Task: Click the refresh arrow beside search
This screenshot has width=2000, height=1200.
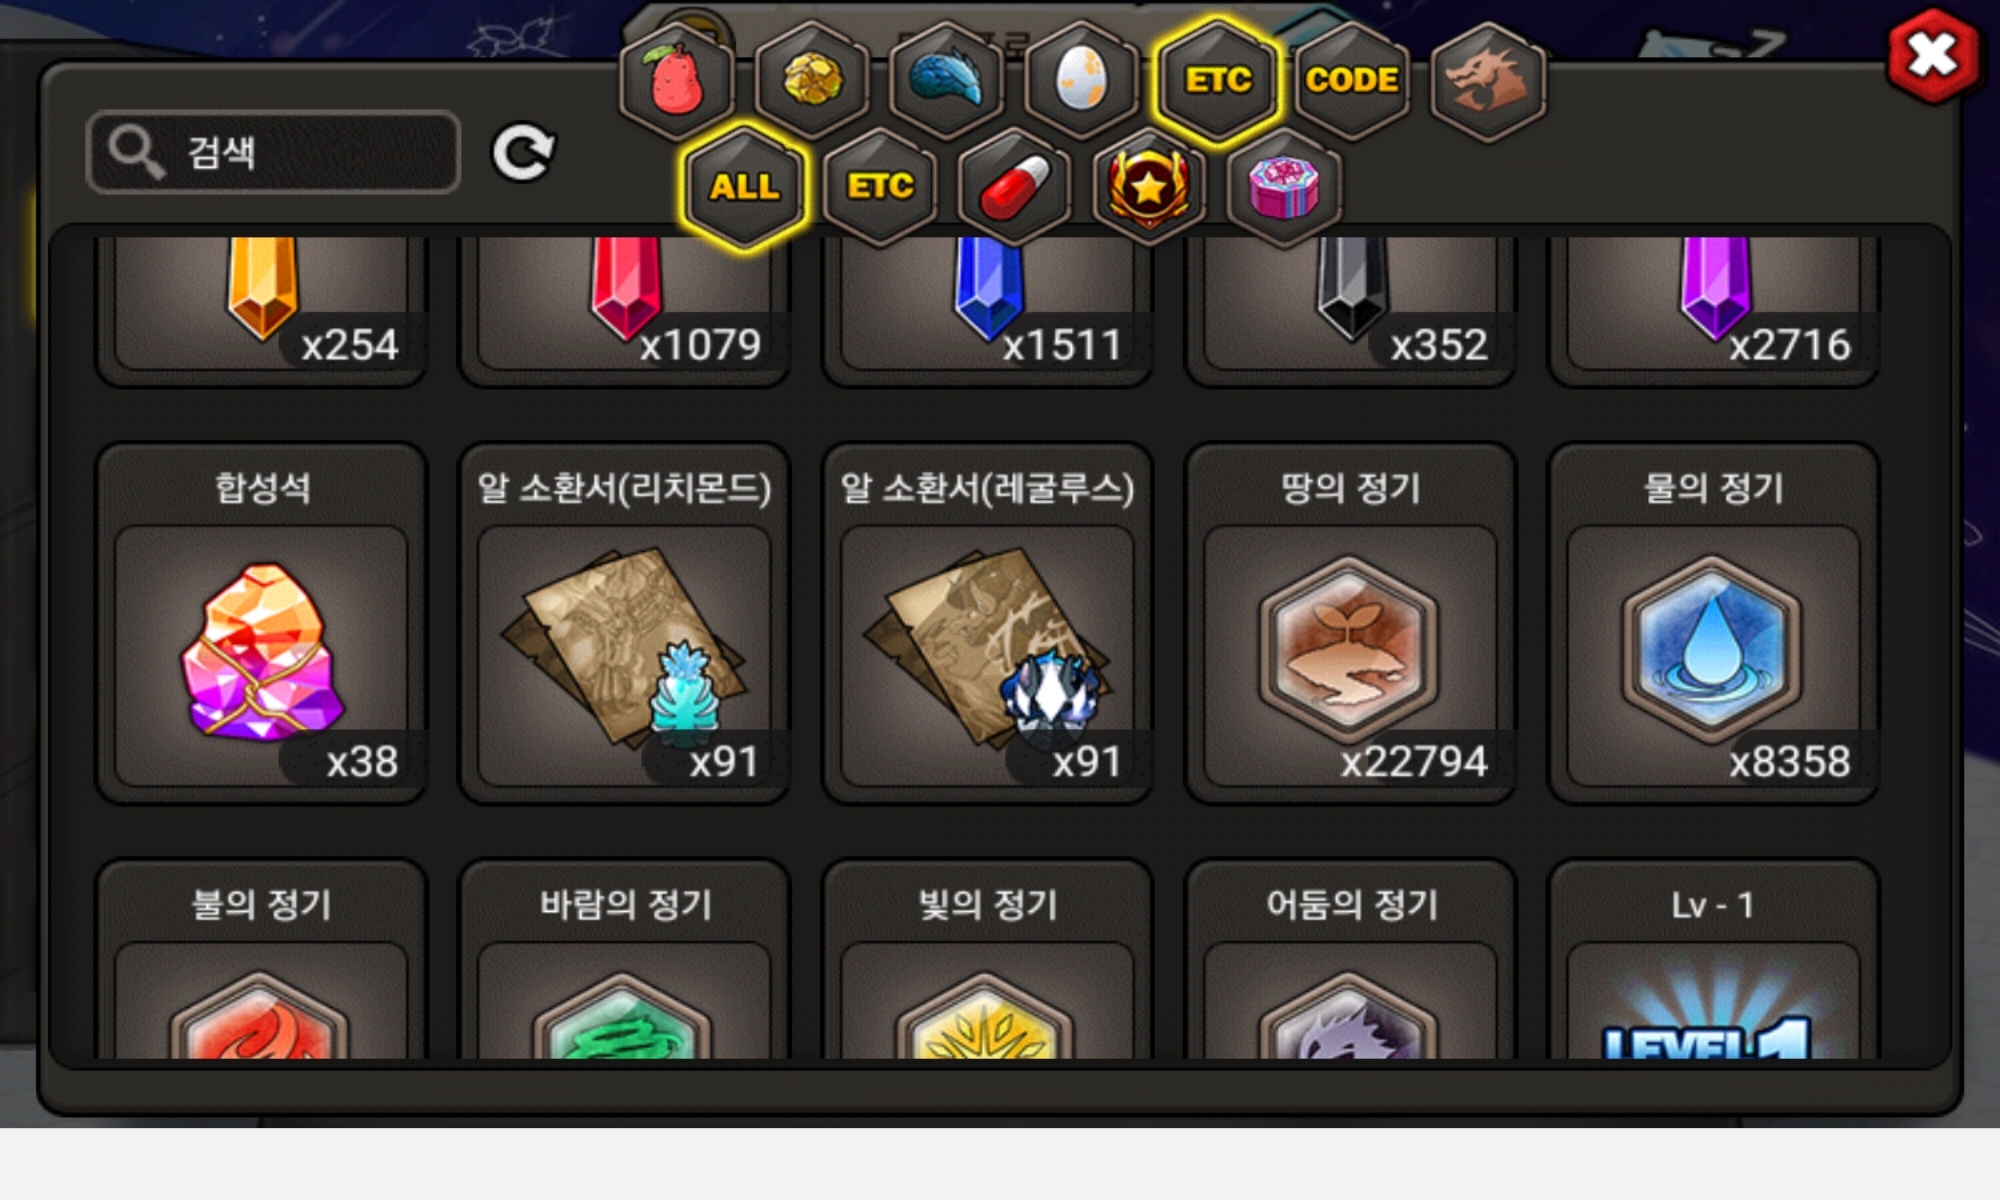Action: [x=523, y=152]
